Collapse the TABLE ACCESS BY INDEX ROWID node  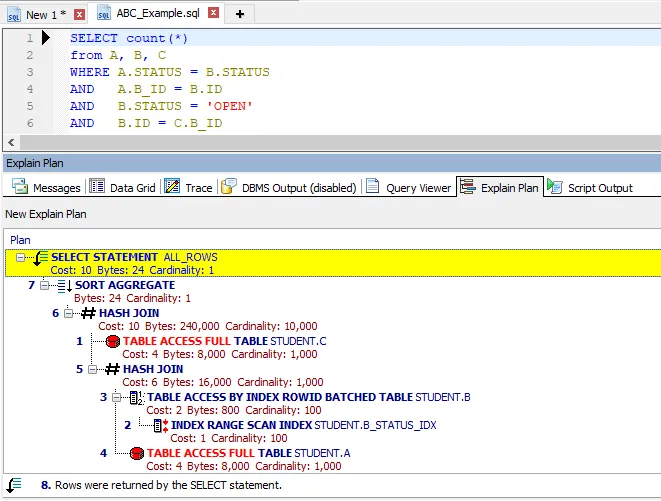(x=117, y=398)
